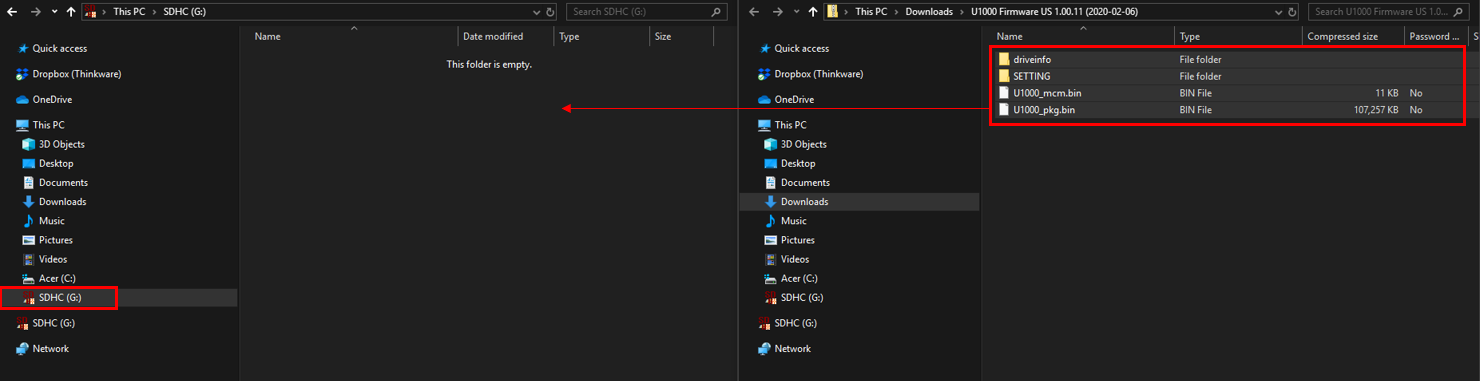Image resolution: width=1480 pixels, height=381 pixels.
Task: Click Dropbox (Thinkware) icon in SDHC (G:) window sidebar
Action: pyautogui.click(x=22, y=74)
